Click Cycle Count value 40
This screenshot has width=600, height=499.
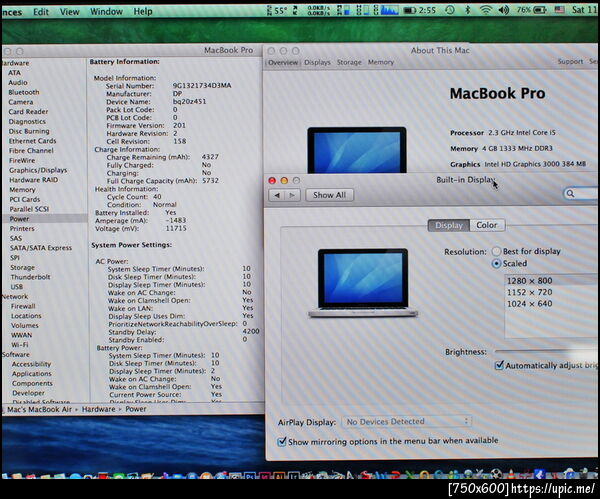click(x=157, y=197)
